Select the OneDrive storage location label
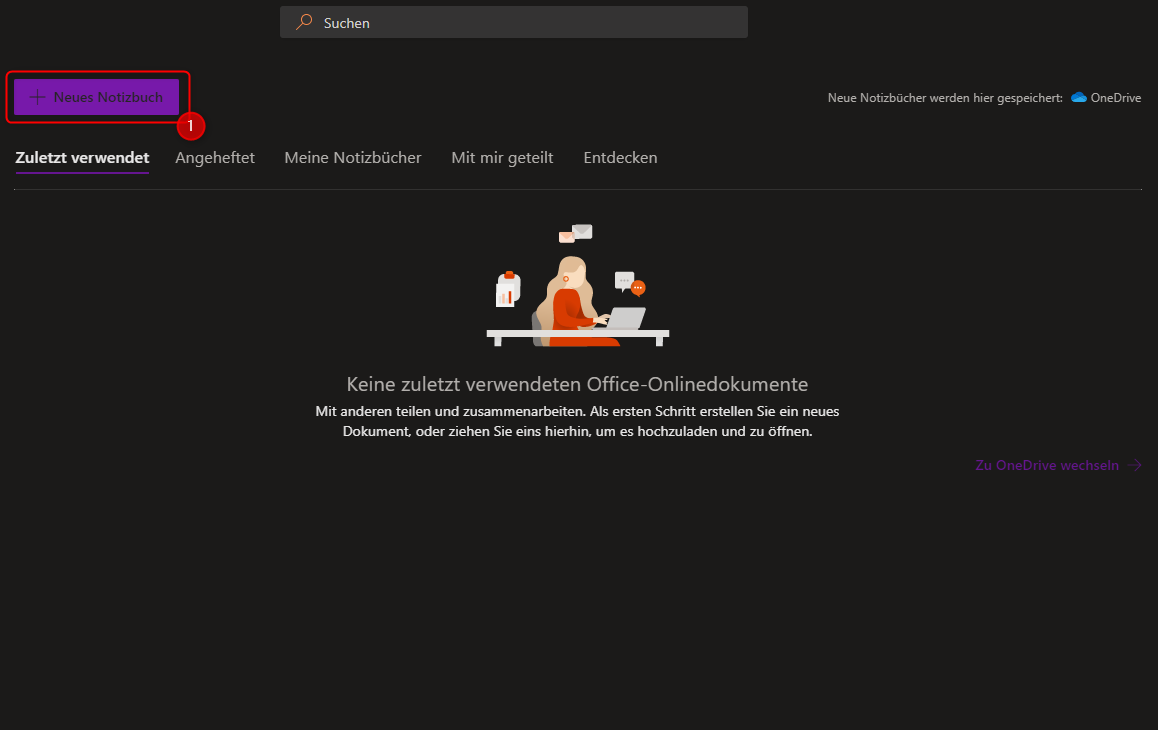The image size is (1158, 730). click(x=1115, y=98)
